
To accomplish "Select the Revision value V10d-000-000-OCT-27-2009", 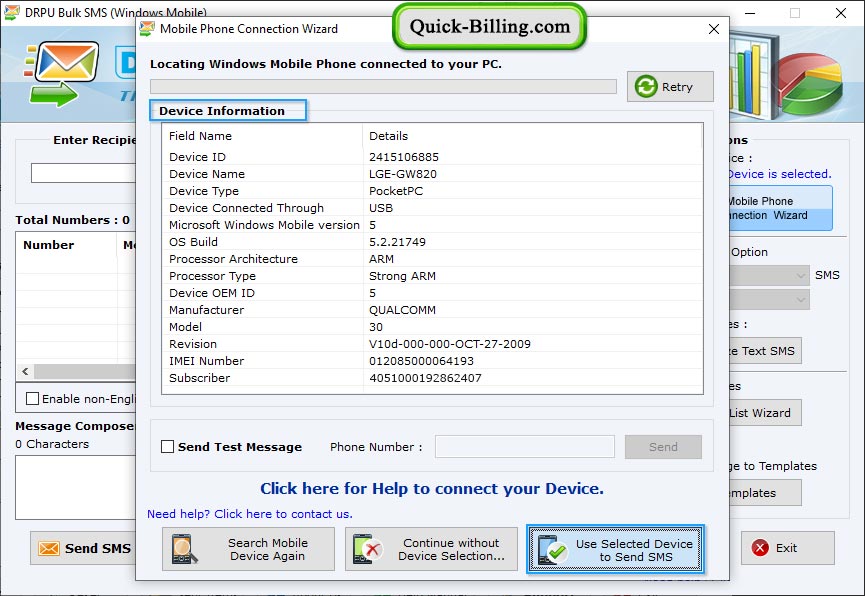I will 450,344.
